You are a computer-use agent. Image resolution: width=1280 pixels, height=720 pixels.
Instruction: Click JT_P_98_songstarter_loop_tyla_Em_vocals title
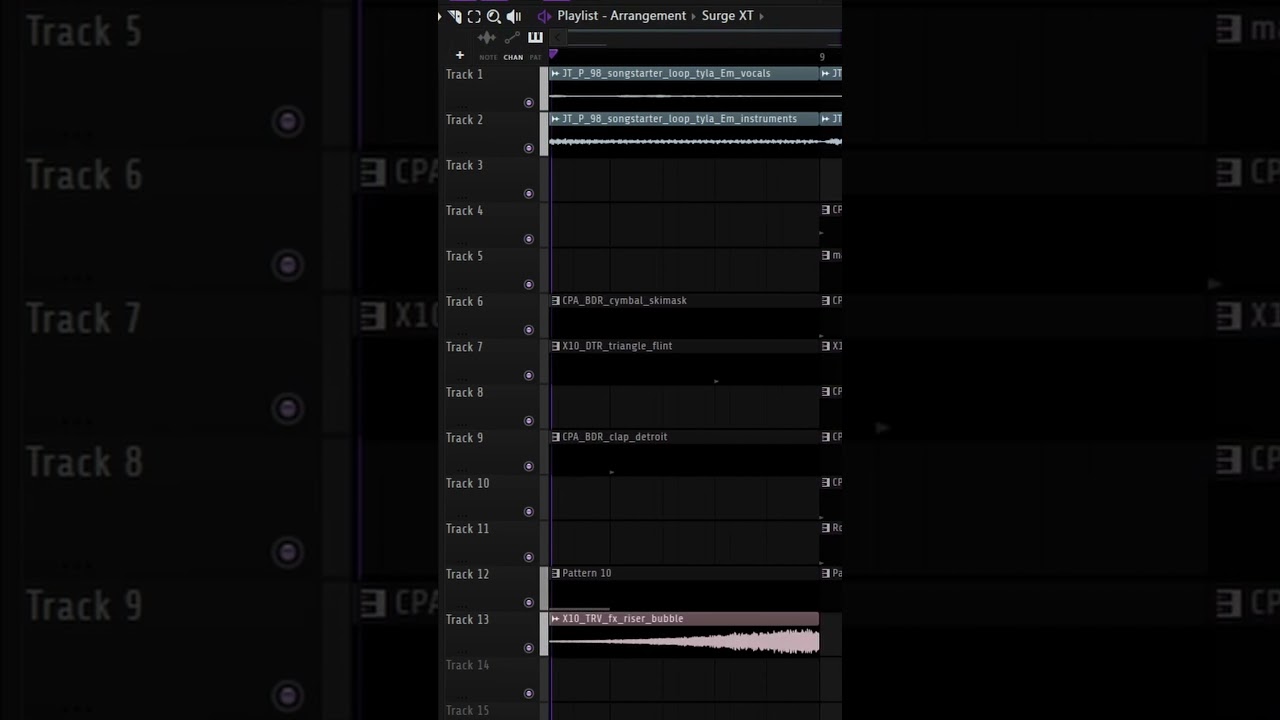tap(666, 73)
